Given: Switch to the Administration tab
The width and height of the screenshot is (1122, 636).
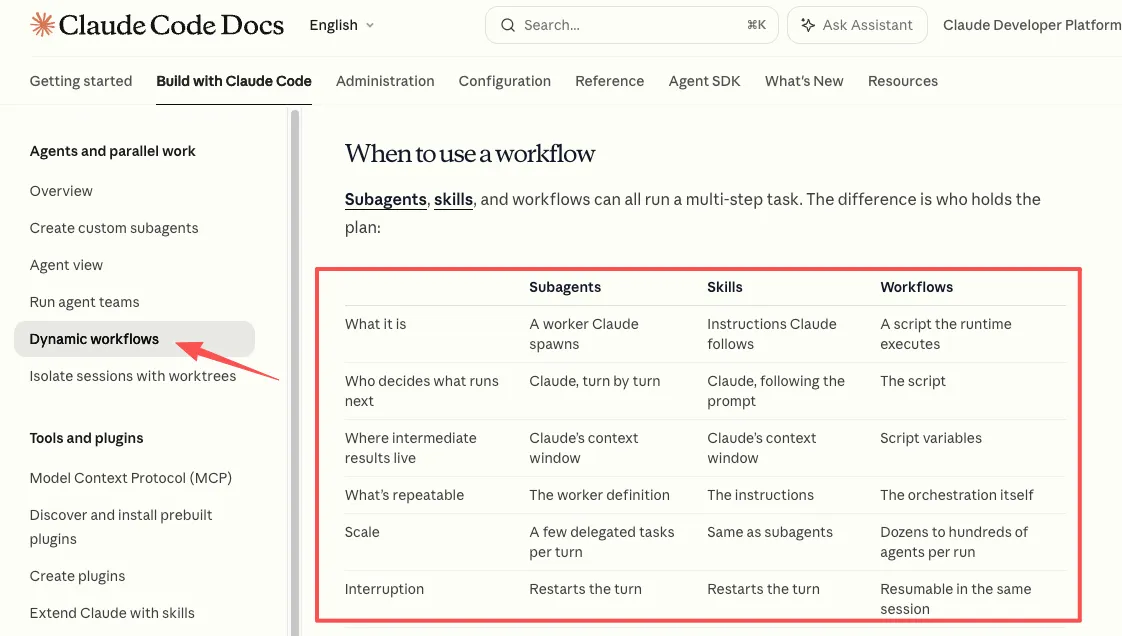Looking at the screenshot, I should pyautogui.click(x=385, y=81).
